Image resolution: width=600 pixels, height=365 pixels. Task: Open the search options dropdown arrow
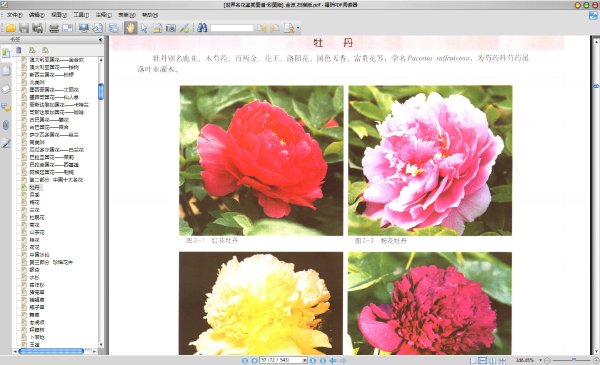(x=298, y=28)
